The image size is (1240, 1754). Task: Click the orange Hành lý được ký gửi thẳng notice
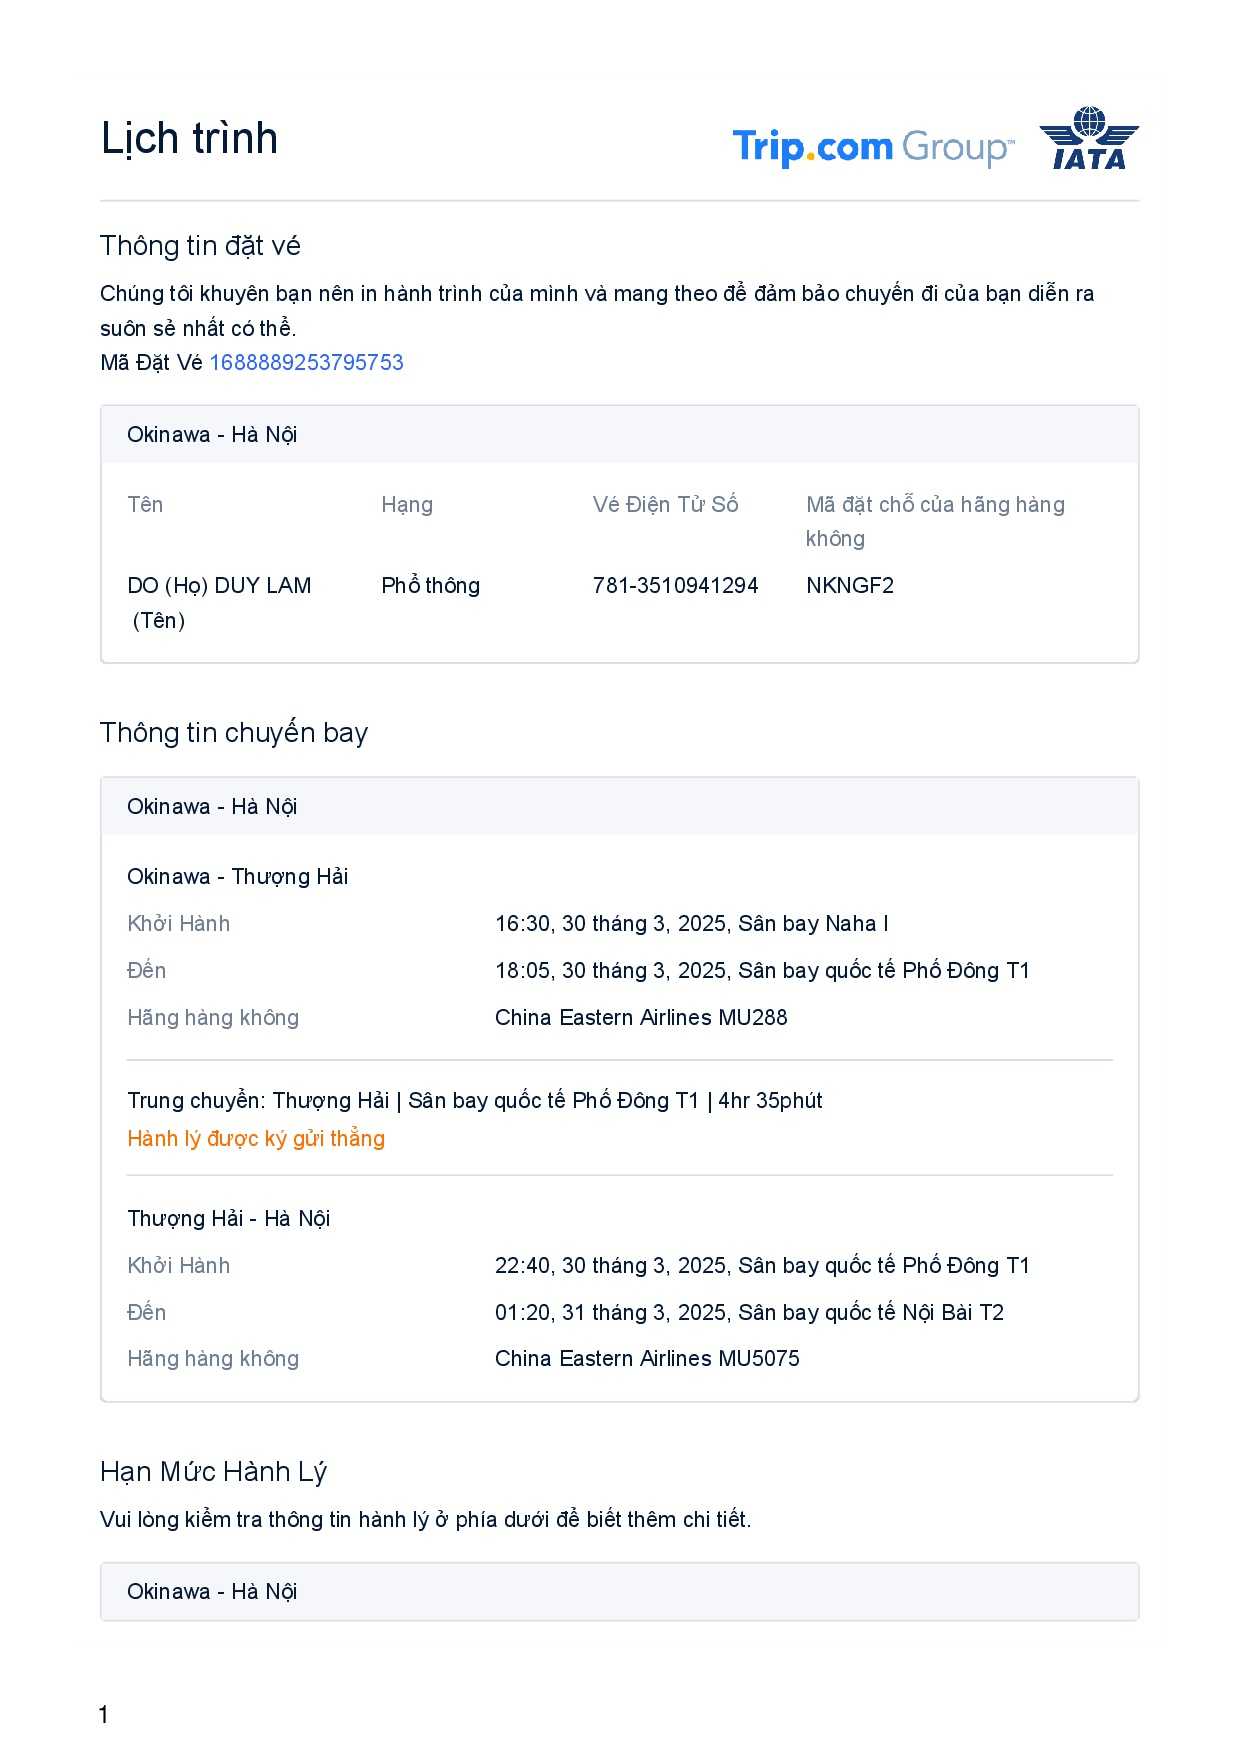pyautogui.click(x=256, y=1138)
